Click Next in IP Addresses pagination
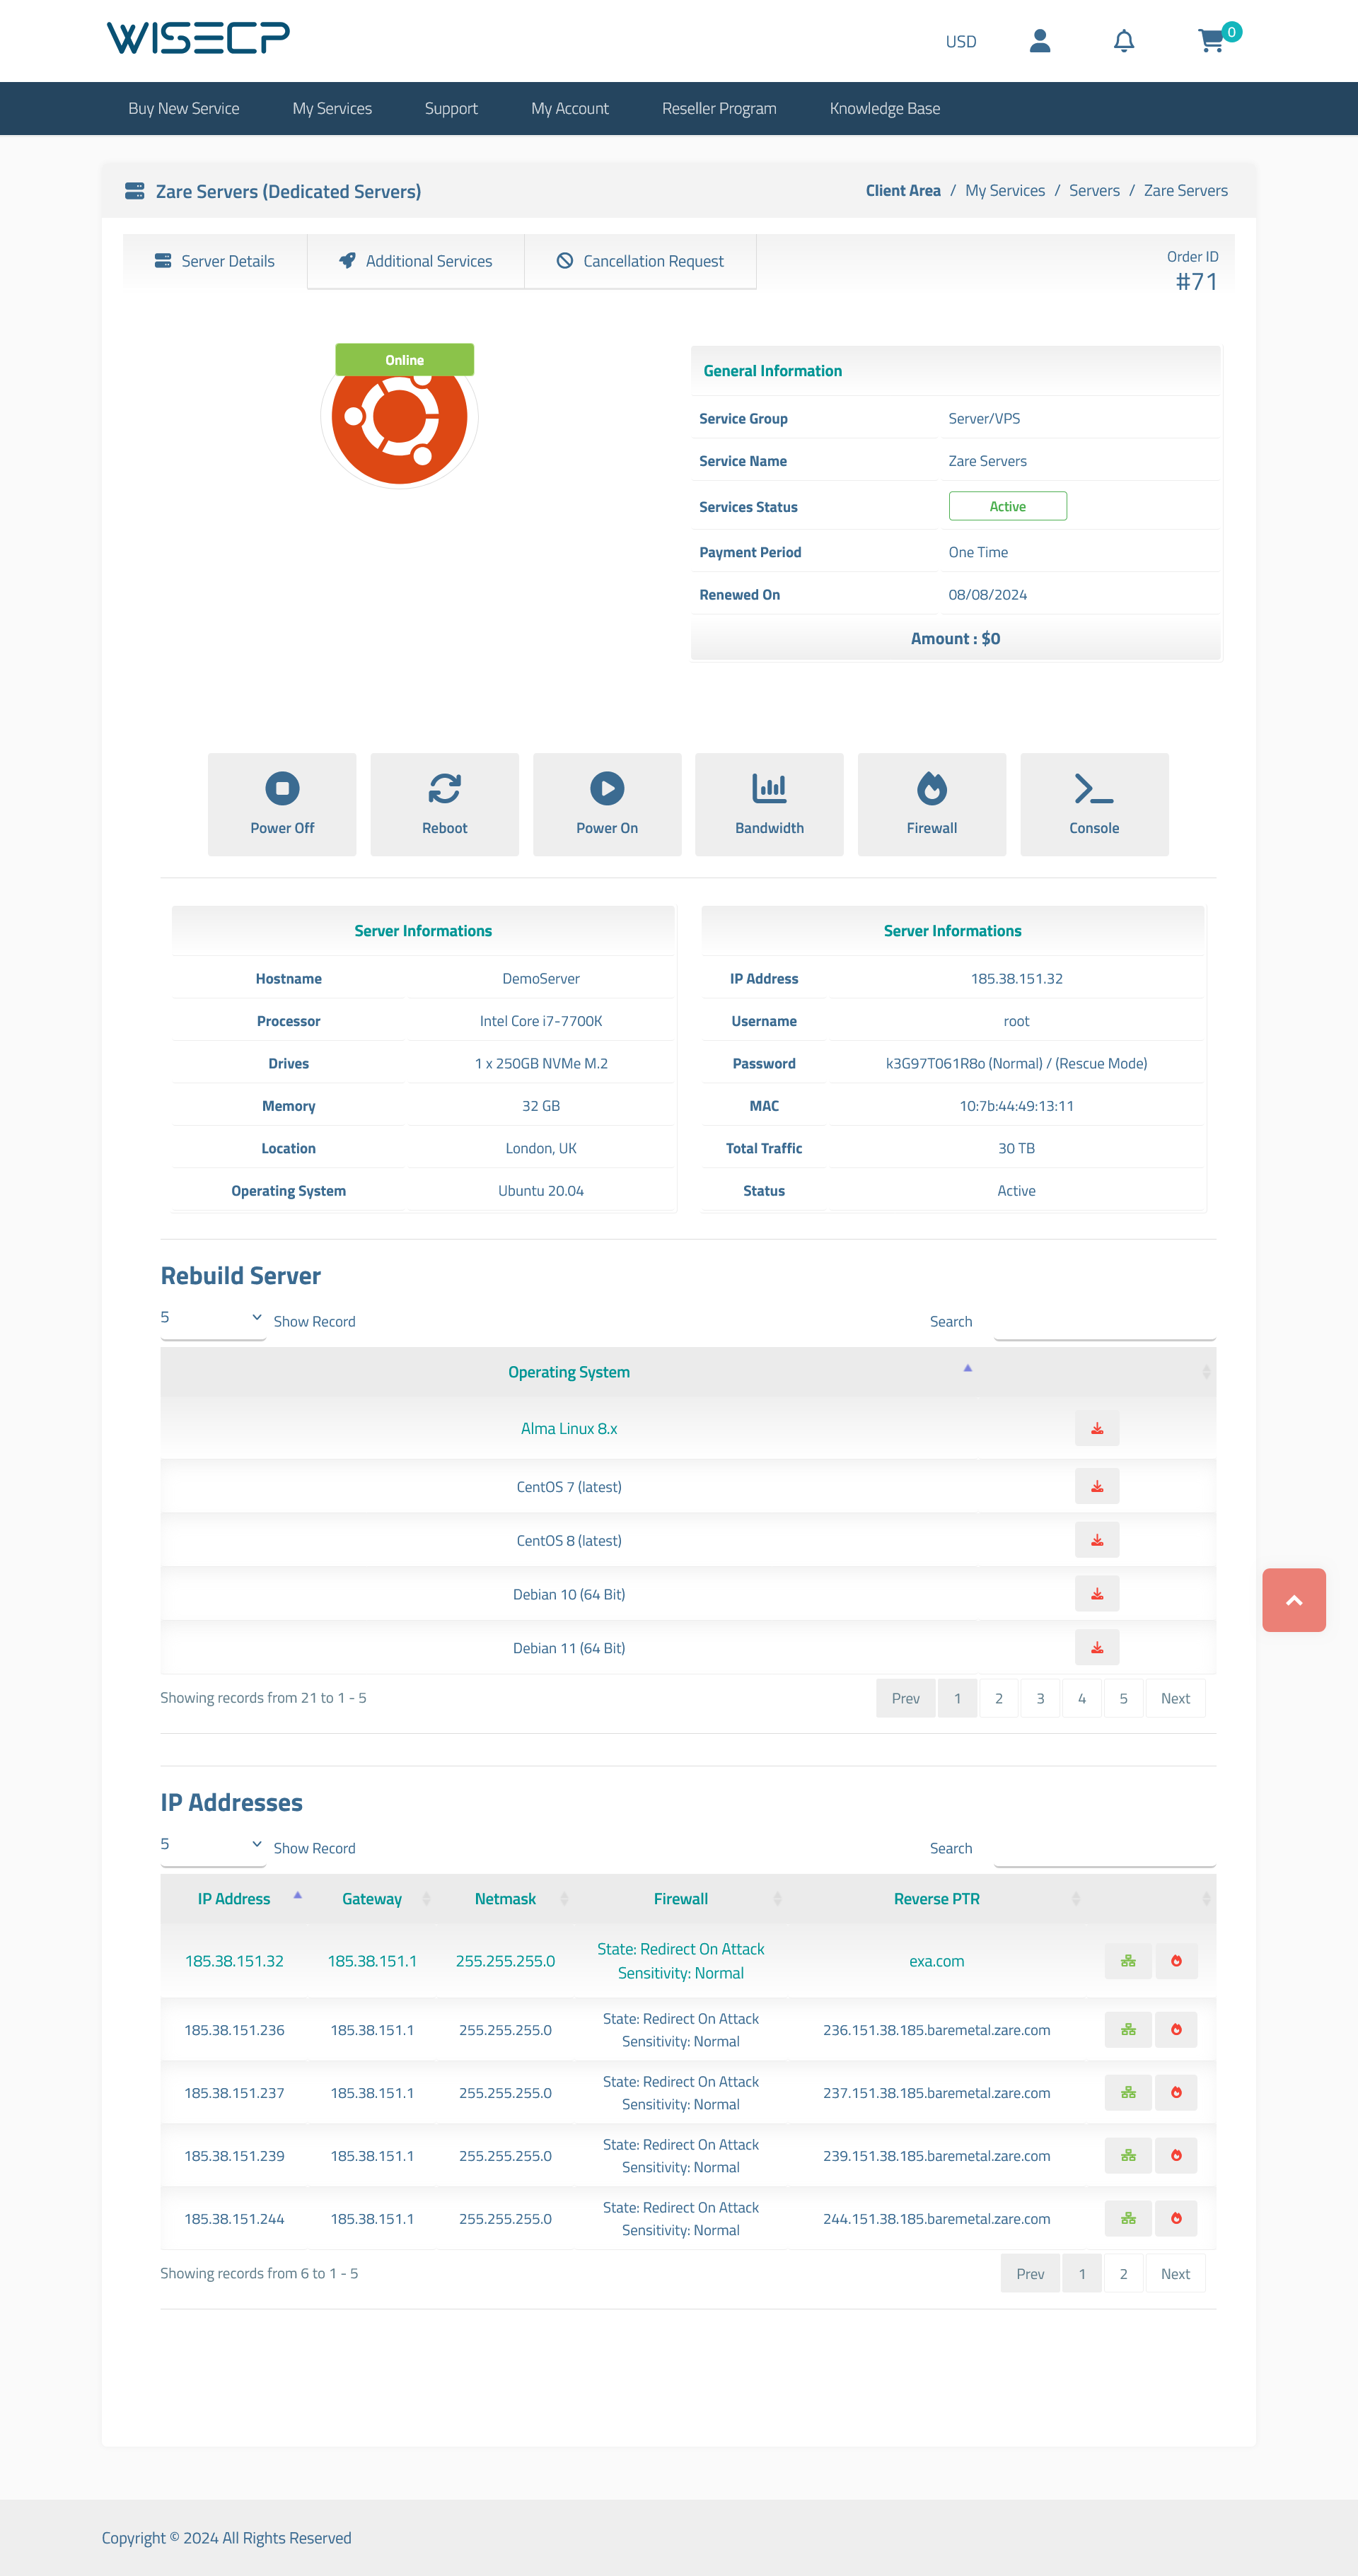1358x2576 pixels. tap(1175, 2274)
